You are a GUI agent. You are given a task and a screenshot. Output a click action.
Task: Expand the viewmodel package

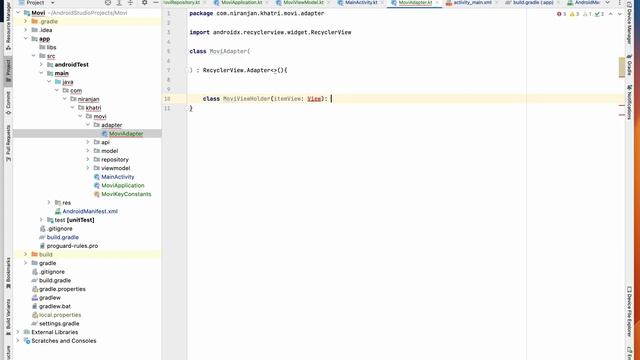point(88,168)
